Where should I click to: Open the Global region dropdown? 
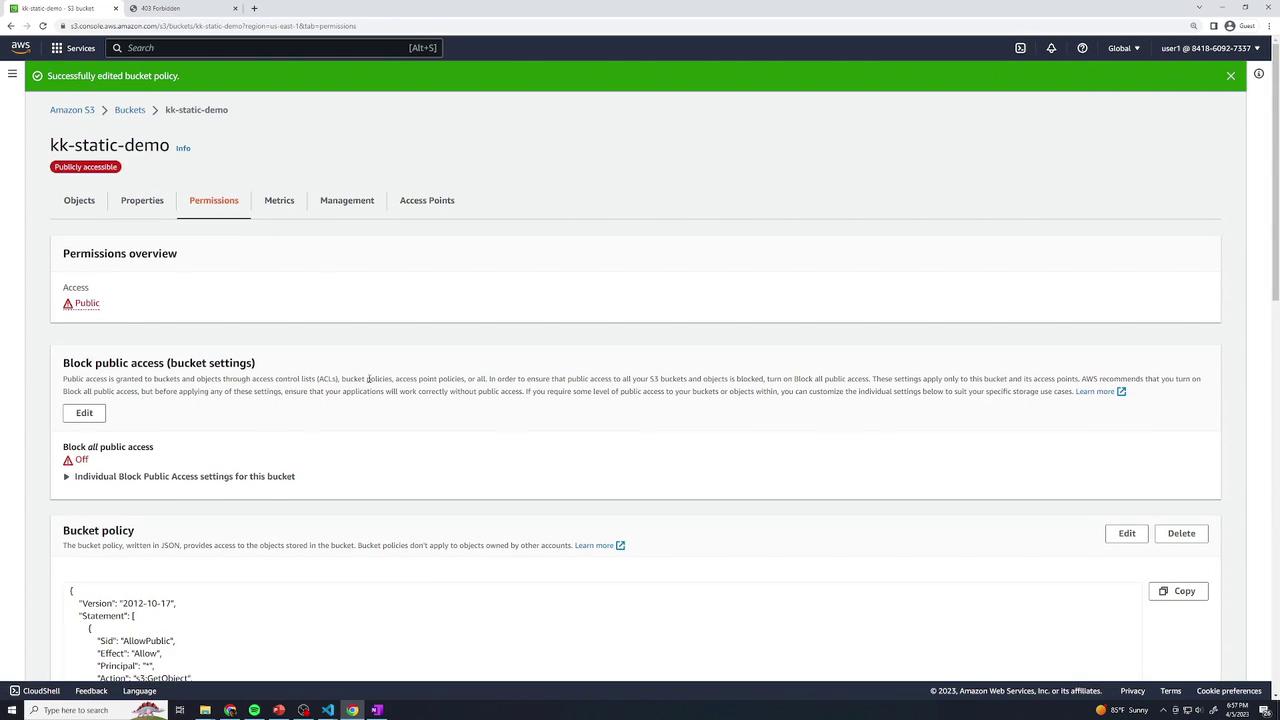click(x=1124, y=48)
